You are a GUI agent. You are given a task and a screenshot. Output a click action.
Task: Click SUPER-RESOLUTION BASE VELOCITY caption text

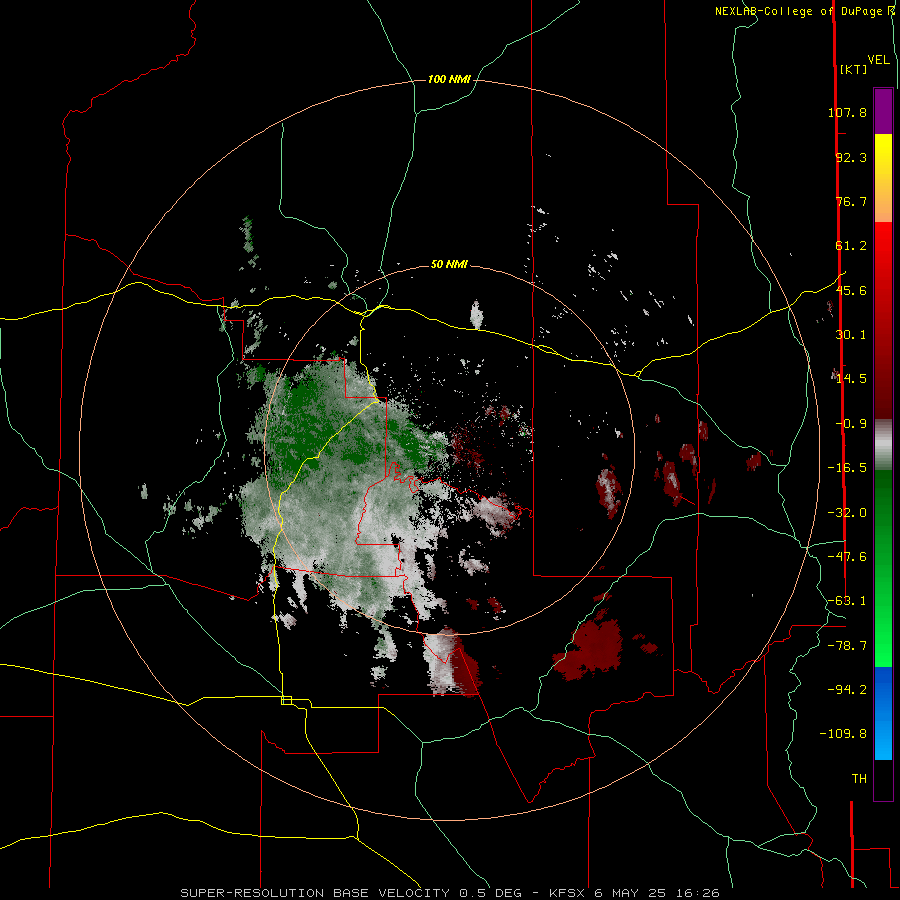click(x=317, y=893)
